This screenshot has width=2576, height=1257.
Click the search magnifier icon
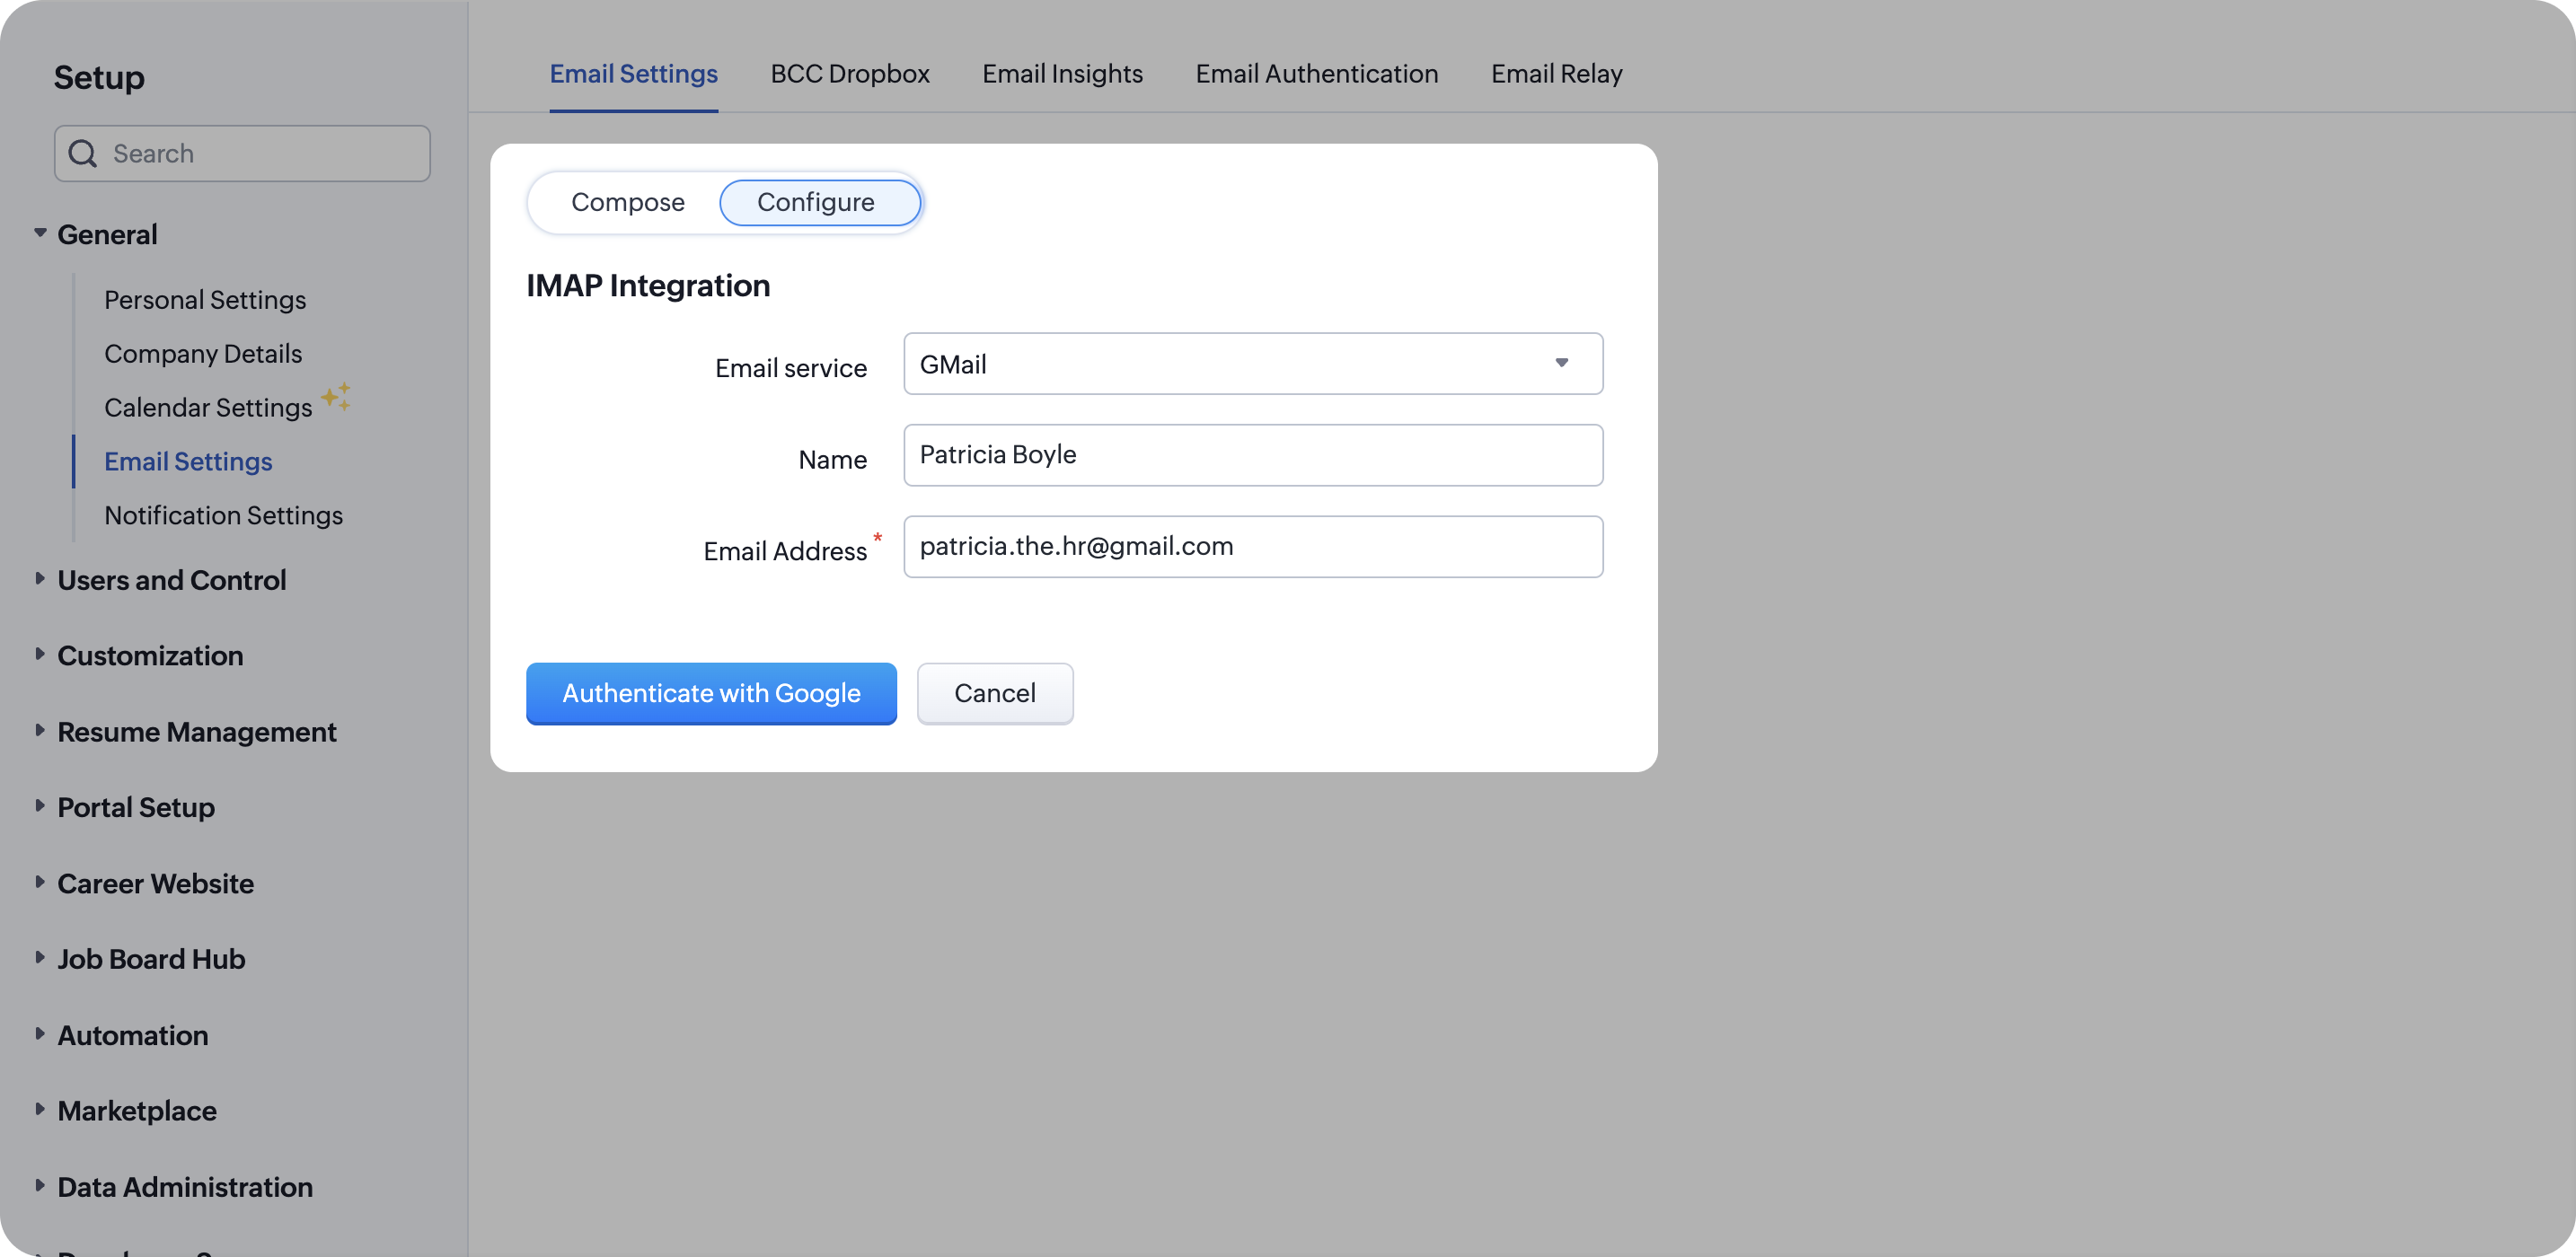tap(82, 153)
